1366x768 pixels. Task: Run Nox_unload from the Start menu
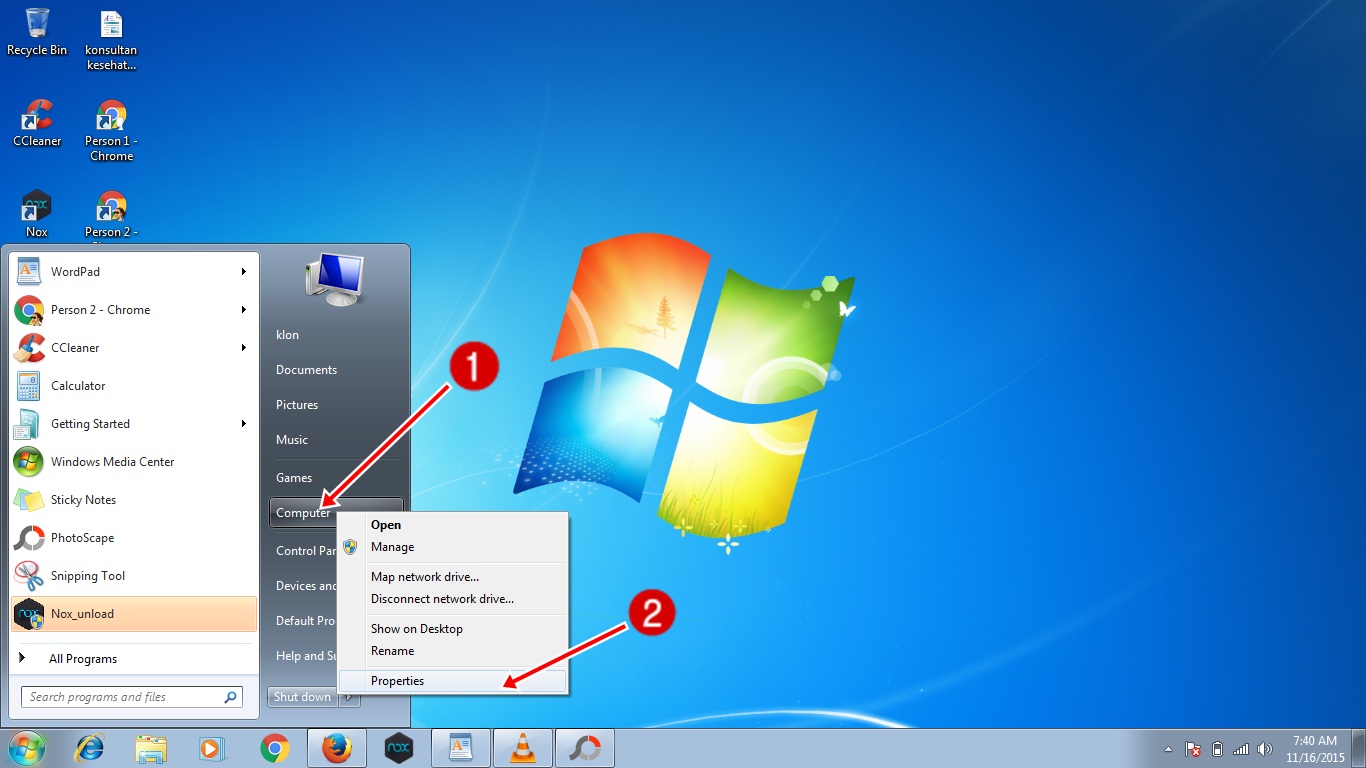tap(133, 614)
